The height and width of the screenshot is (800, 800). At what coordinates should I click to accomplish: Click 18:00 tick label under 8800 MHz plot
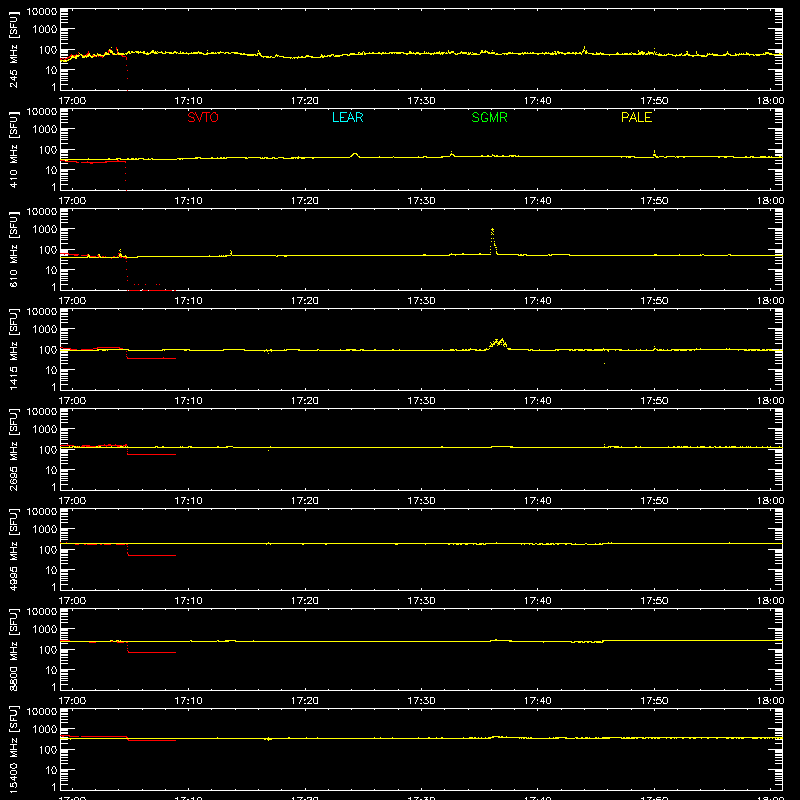coord(770,701)
